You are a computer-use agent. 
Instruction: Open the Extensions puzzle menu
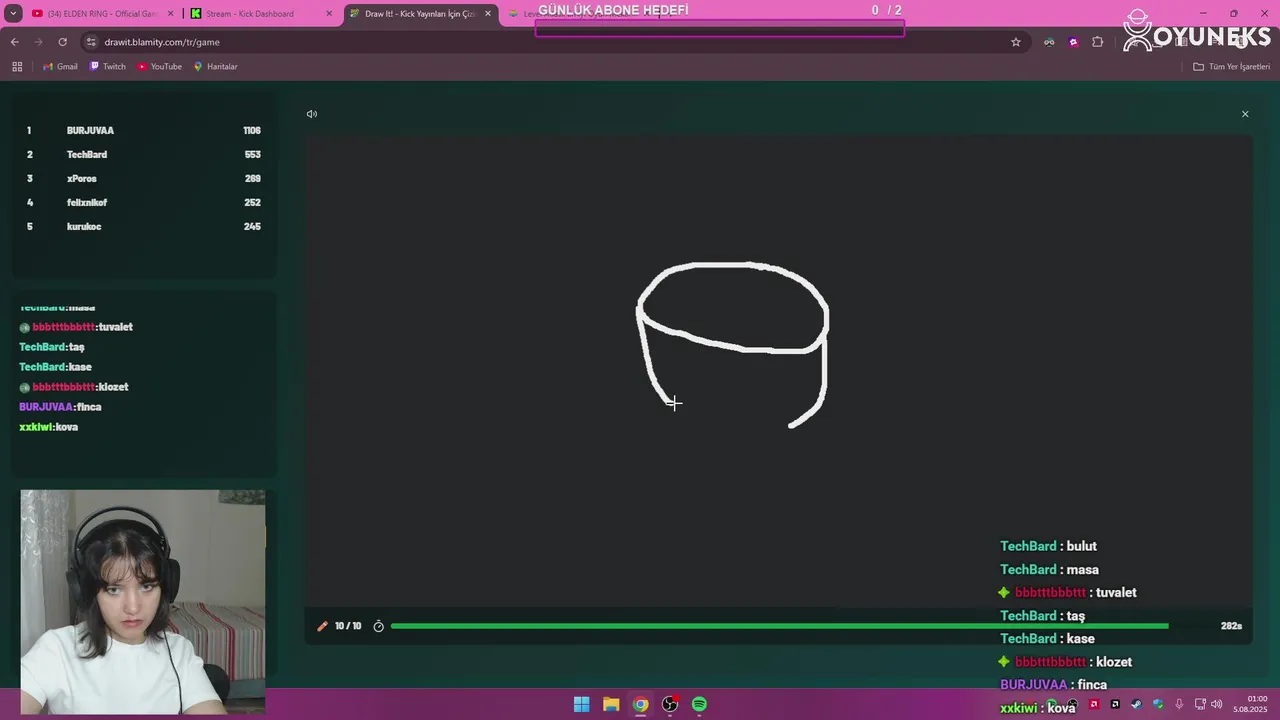coord(1098,42)
